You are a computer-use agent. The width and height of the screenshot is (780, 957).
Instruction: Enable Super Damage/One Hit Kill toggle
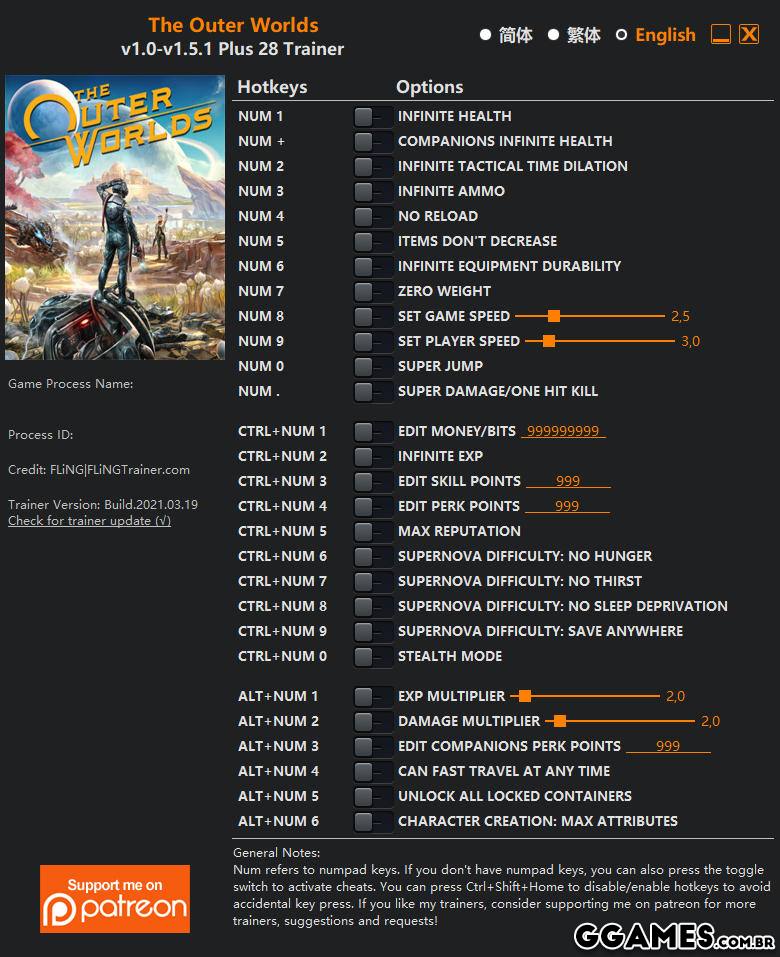(373, 391)
